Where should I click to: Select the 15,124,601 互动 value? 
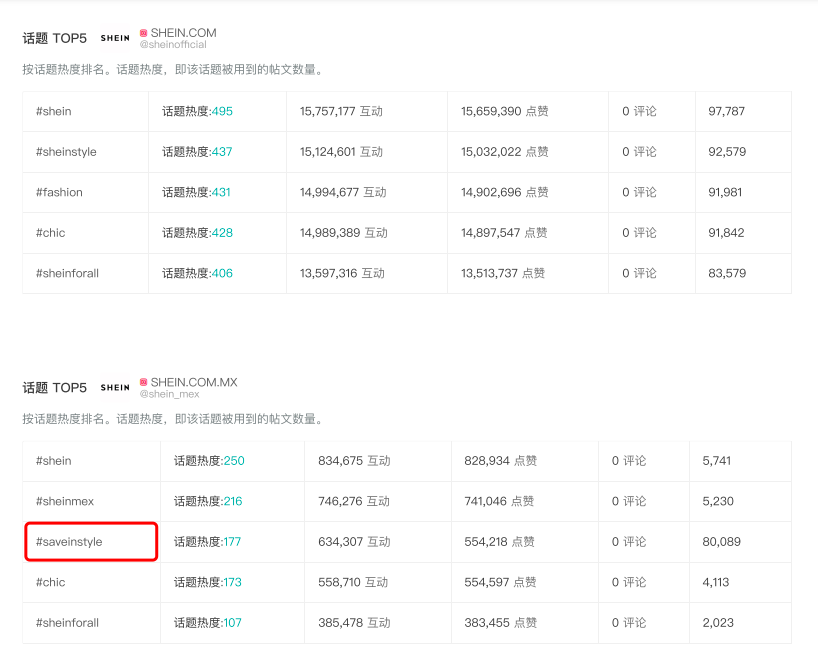341,152
